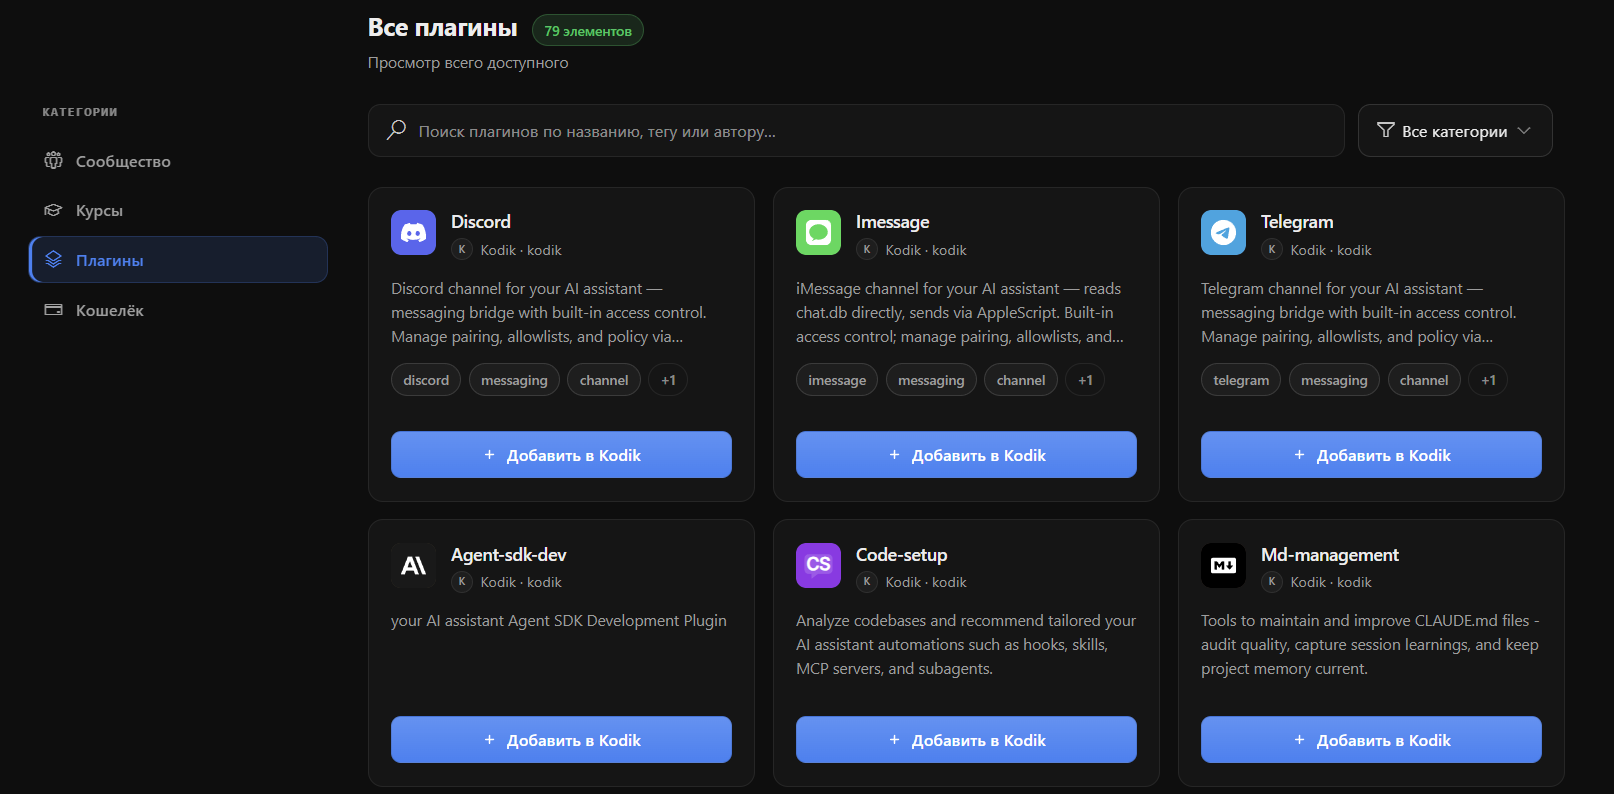The height and width of the screenshot is (794, 1614).
Task: Click the Kodik author avatar on Discord card
Action: pyautogui.click(x=462, y=250)
